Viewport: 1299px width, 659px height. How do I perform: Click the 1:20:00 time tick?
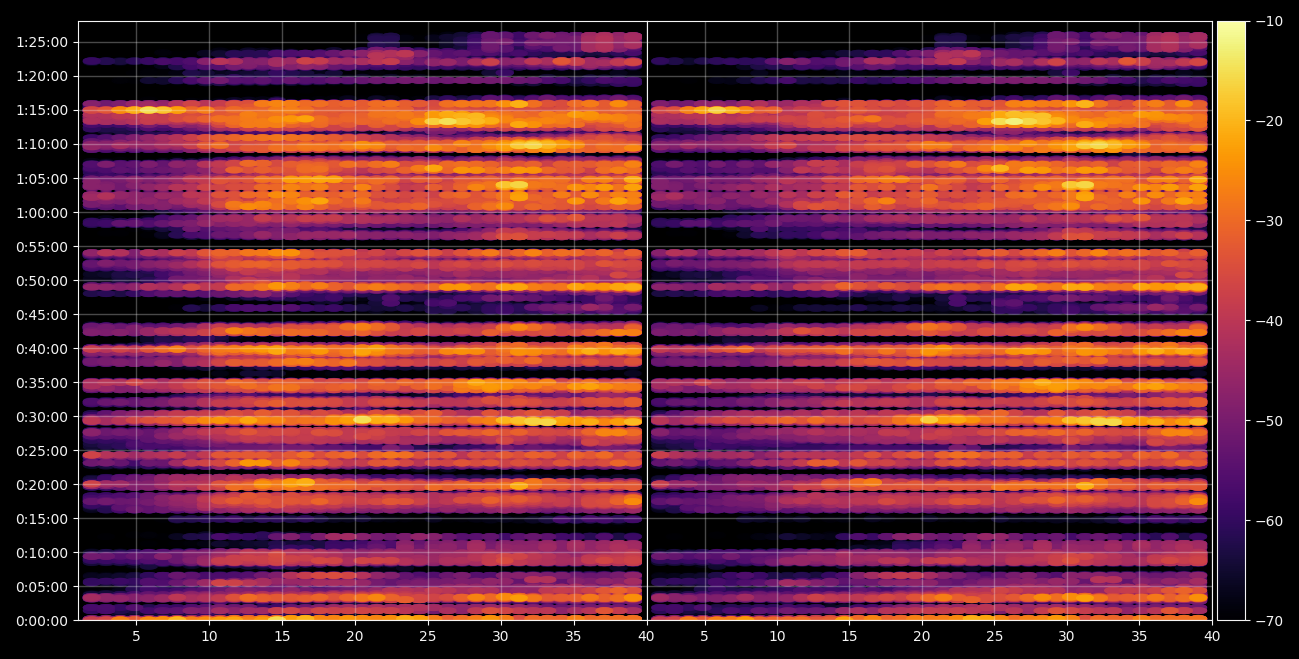point(41,76)
